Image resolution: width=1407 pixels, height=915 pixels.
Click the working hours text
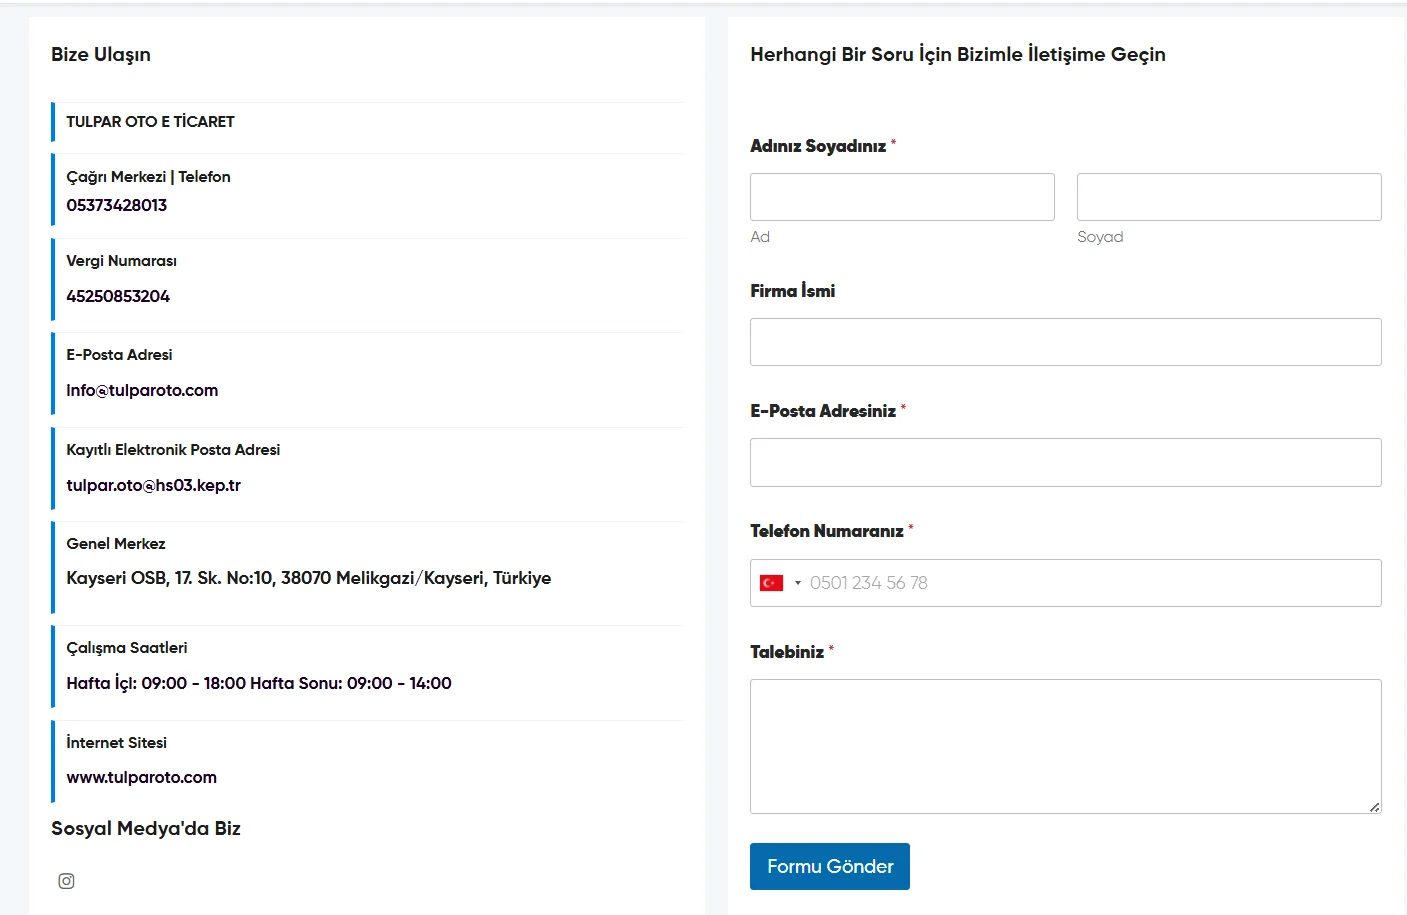point(258,683)
